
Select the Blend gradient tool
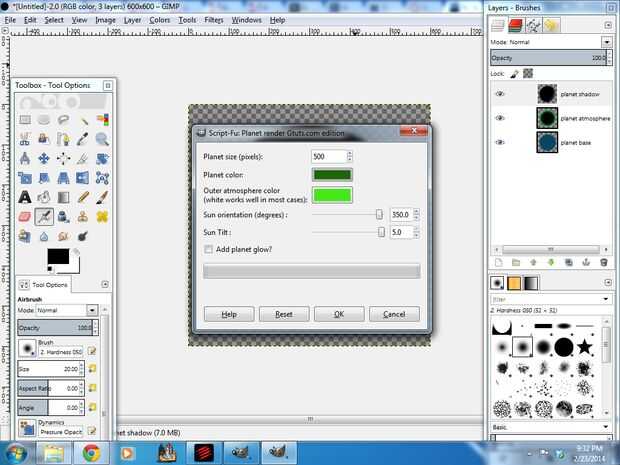63,197
